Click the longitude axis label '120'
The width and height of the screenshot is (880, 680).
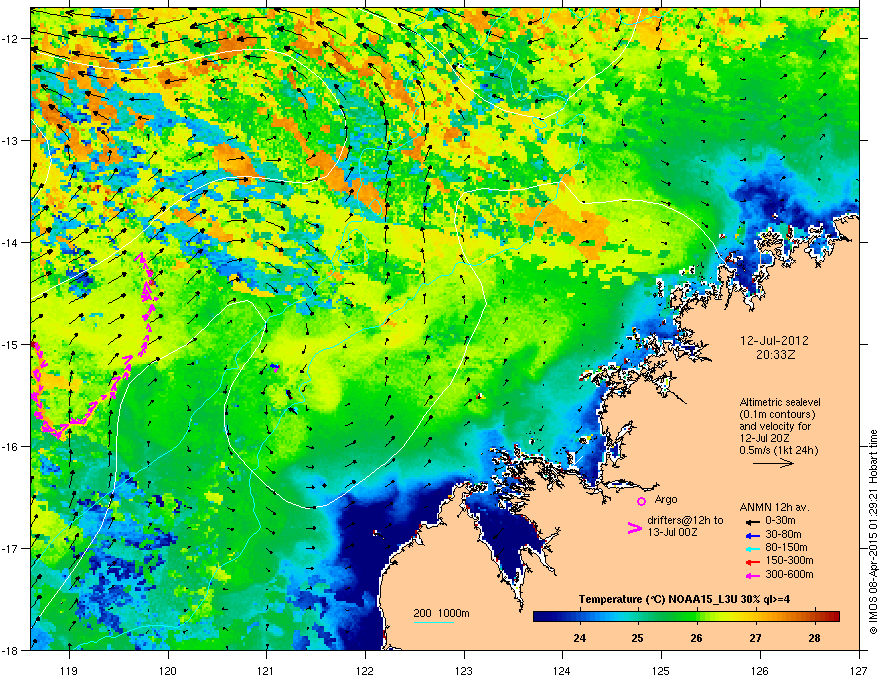168,670
